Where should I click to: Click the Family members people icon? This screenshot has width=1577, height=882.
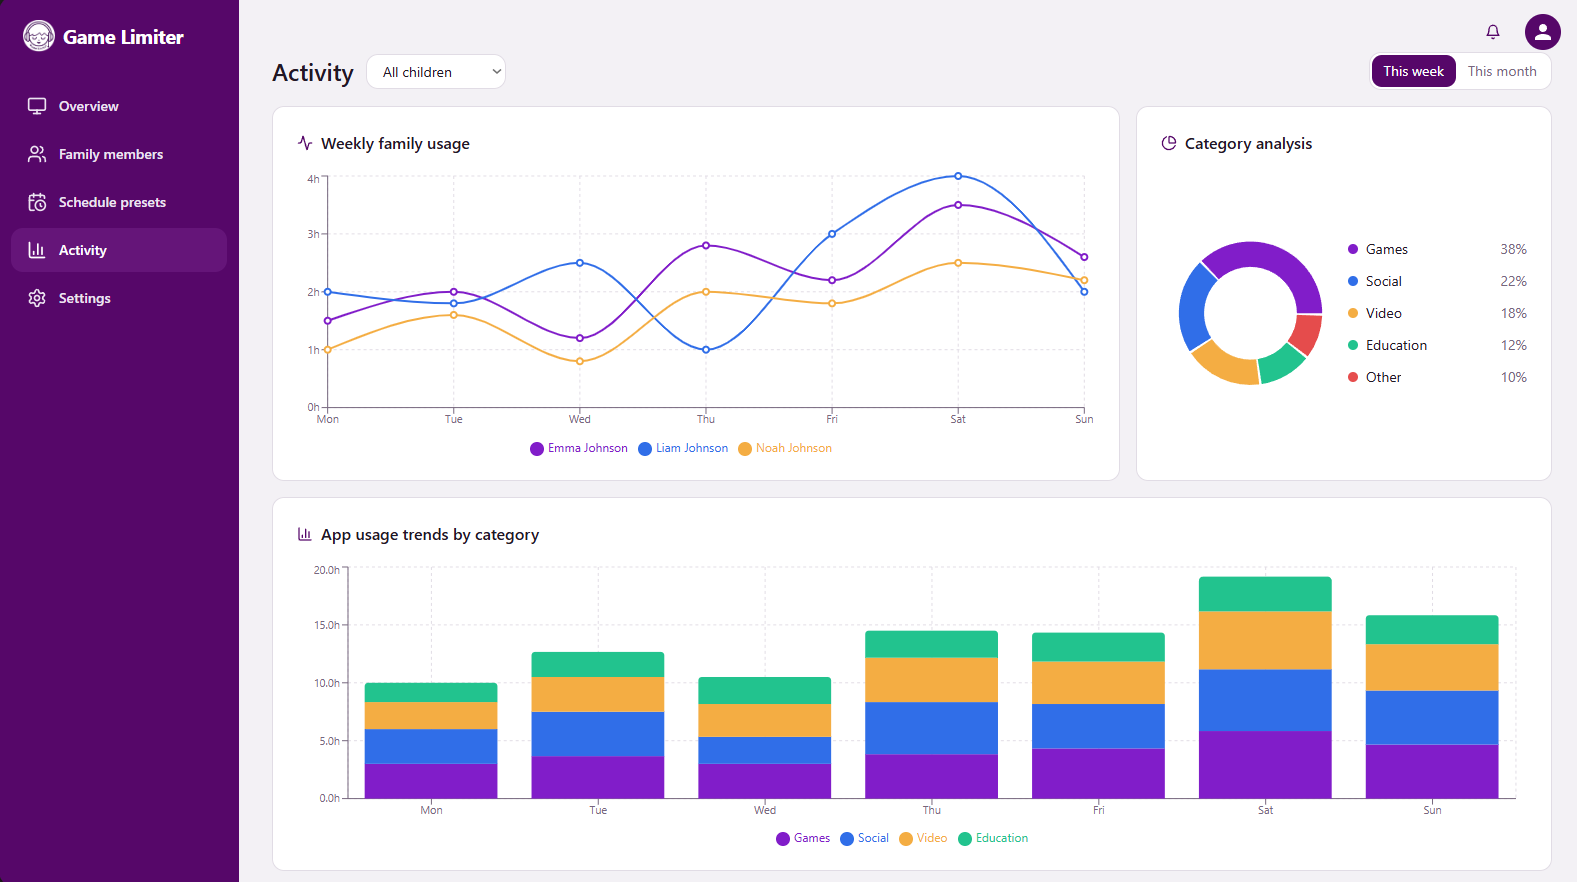tap(37, 154)
